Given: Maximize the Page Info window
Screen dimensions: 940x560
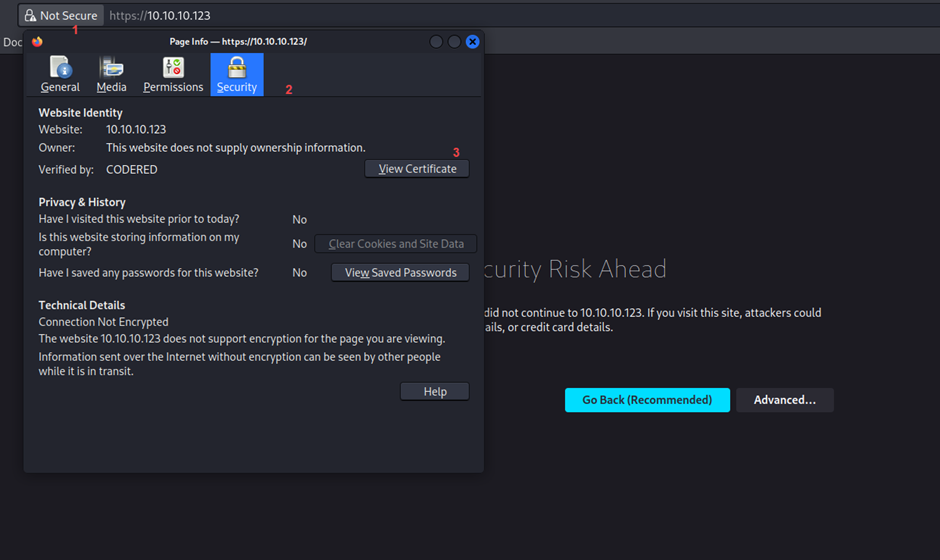Looking at the screenshot, I should click(x=454, y=42).
